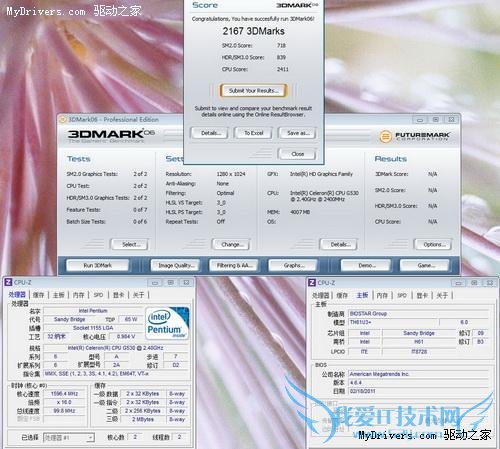Click Select under the Tests section
500x449 pixels.
coord(129,244)
